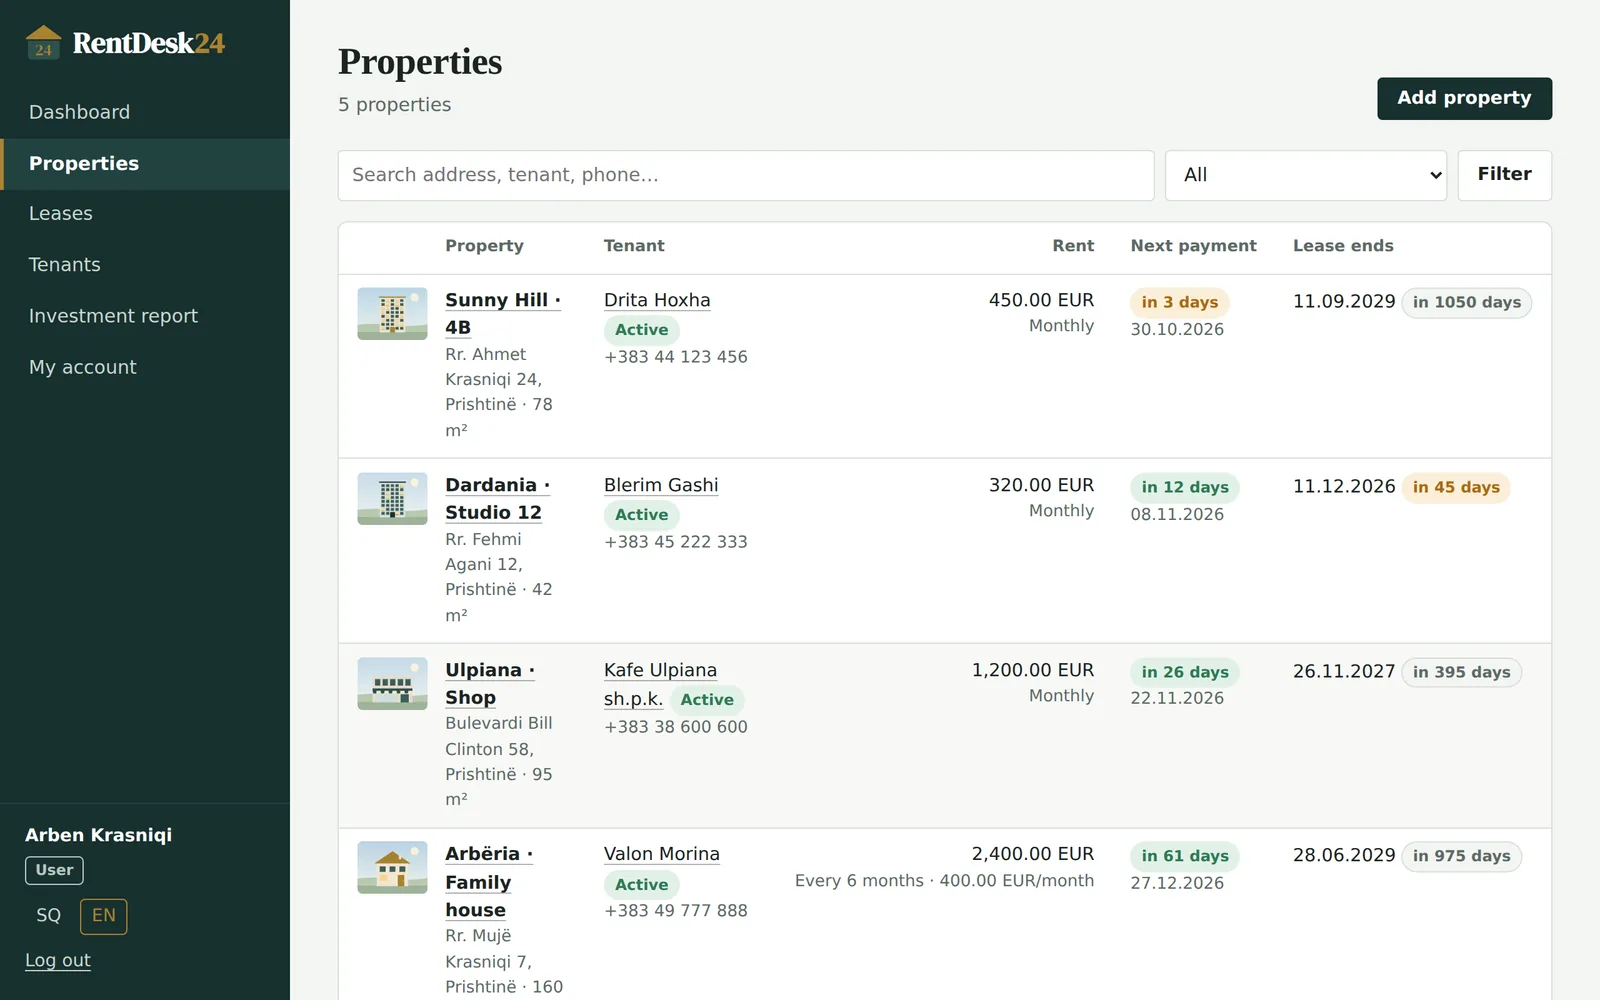Click the Next payment column header
Viewport: 1600px width, 1000px height.
click(x=1194, y=246)
